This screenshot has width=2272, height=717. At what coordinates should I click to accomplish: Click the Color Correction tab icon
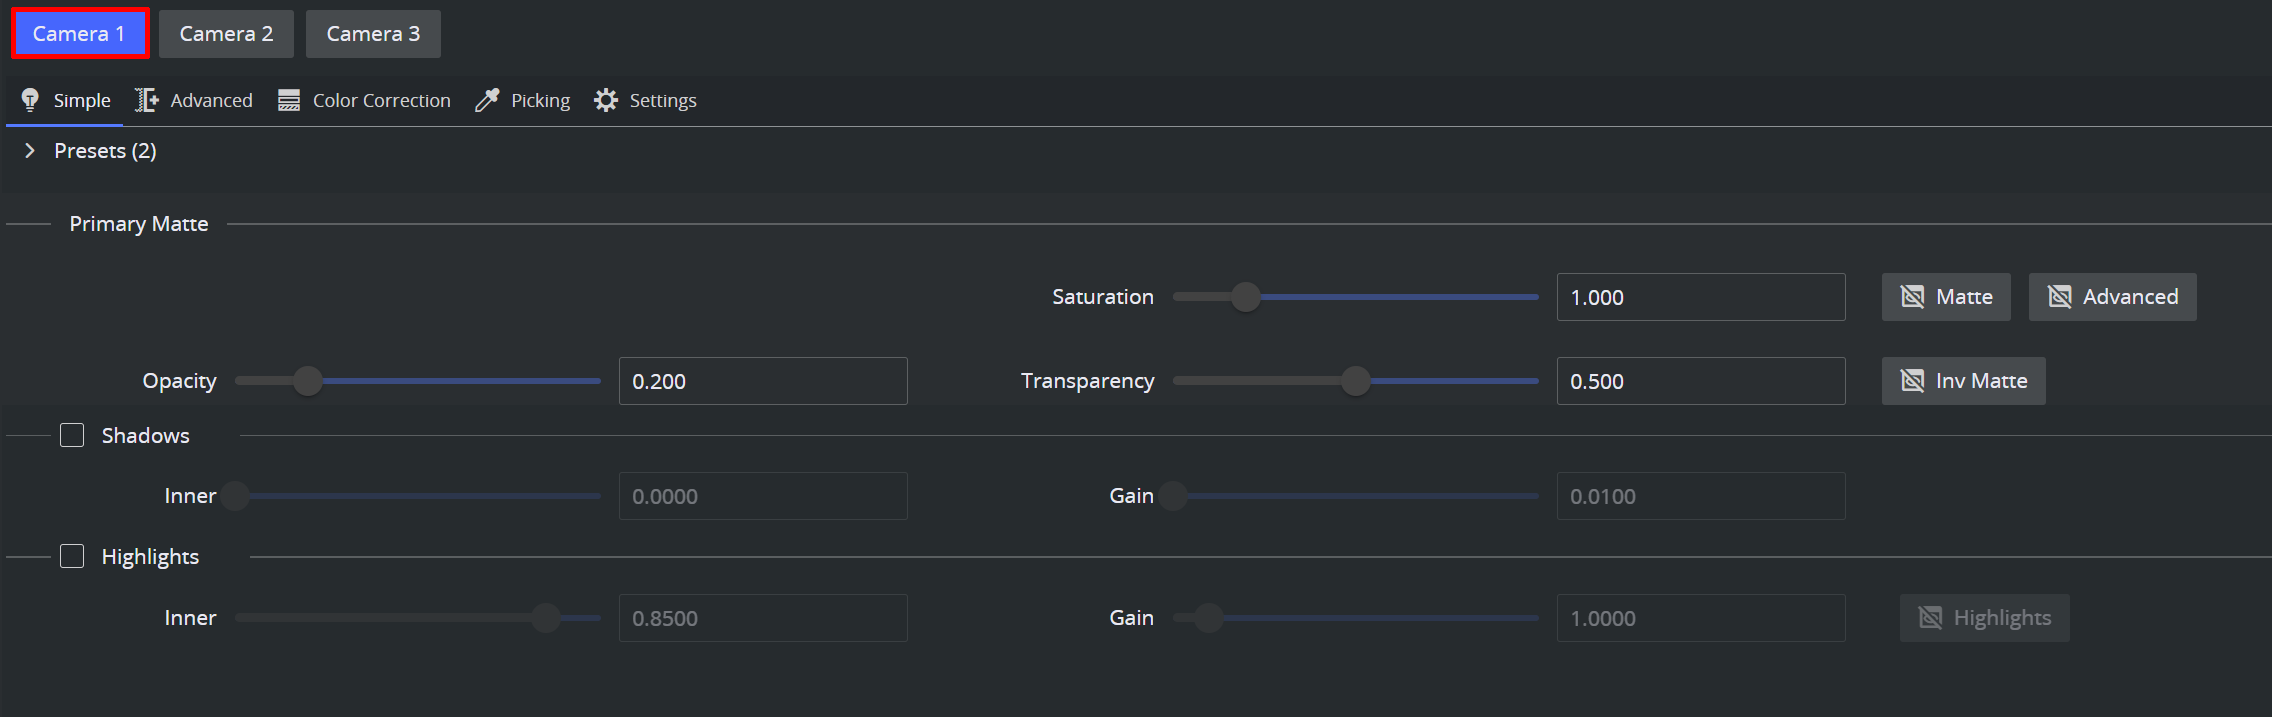click(289, 100)
